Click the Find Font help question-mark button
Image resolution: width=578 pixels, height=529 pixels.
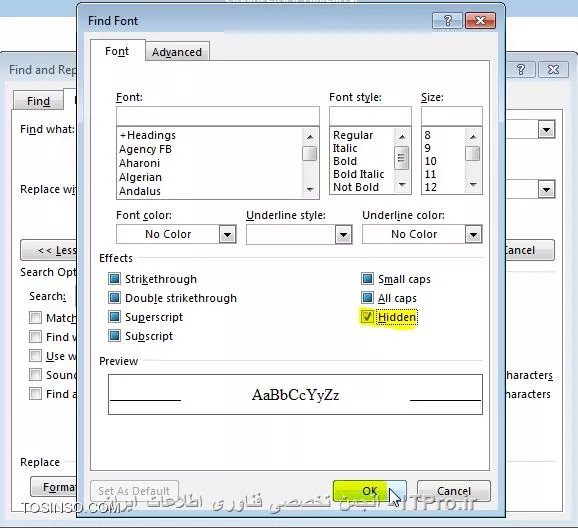click(x=447, y=20)
